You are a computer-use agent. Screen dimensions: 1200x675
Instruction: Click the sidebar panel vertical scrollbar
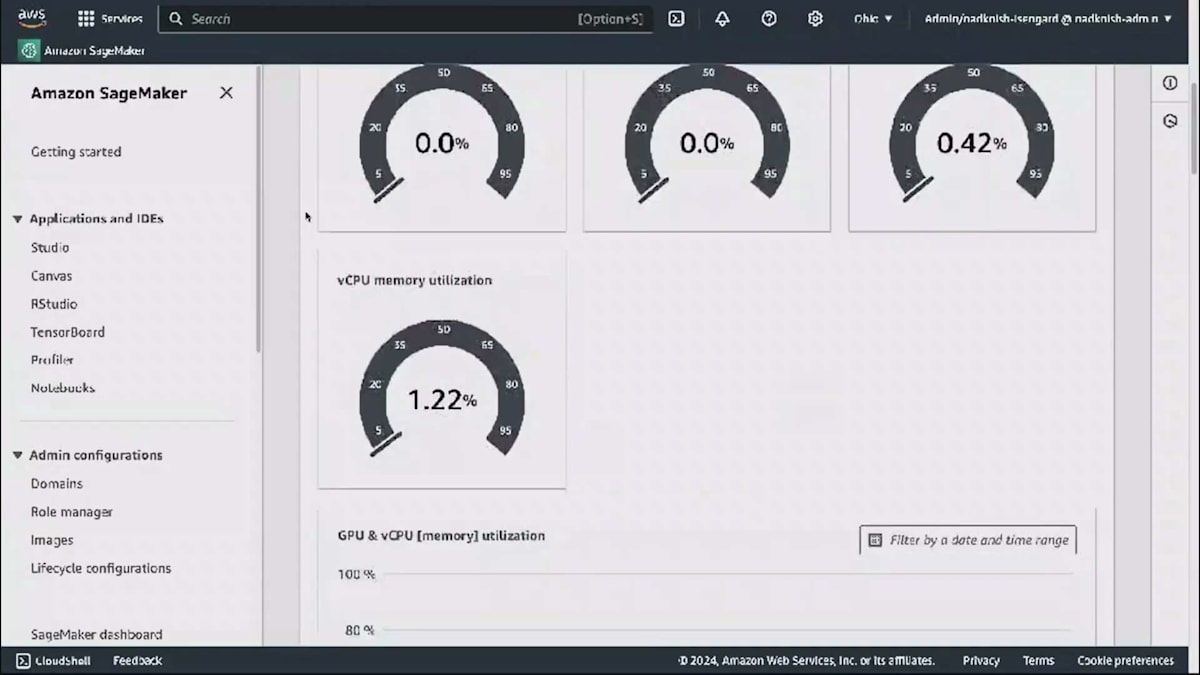click(x=259, y=208)
